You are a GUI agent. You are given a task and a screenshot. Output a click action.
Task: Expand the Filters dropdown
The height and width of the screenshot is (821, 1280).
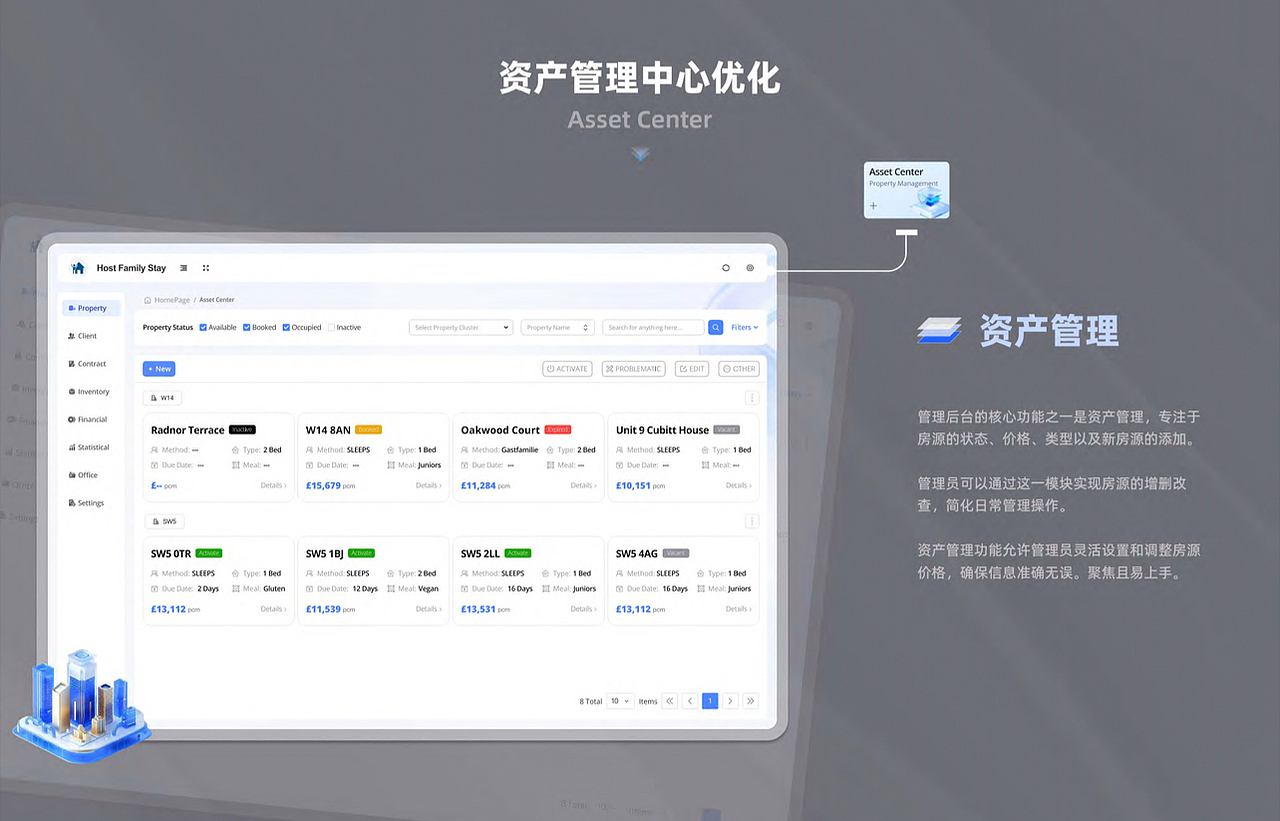pos(743,327)
